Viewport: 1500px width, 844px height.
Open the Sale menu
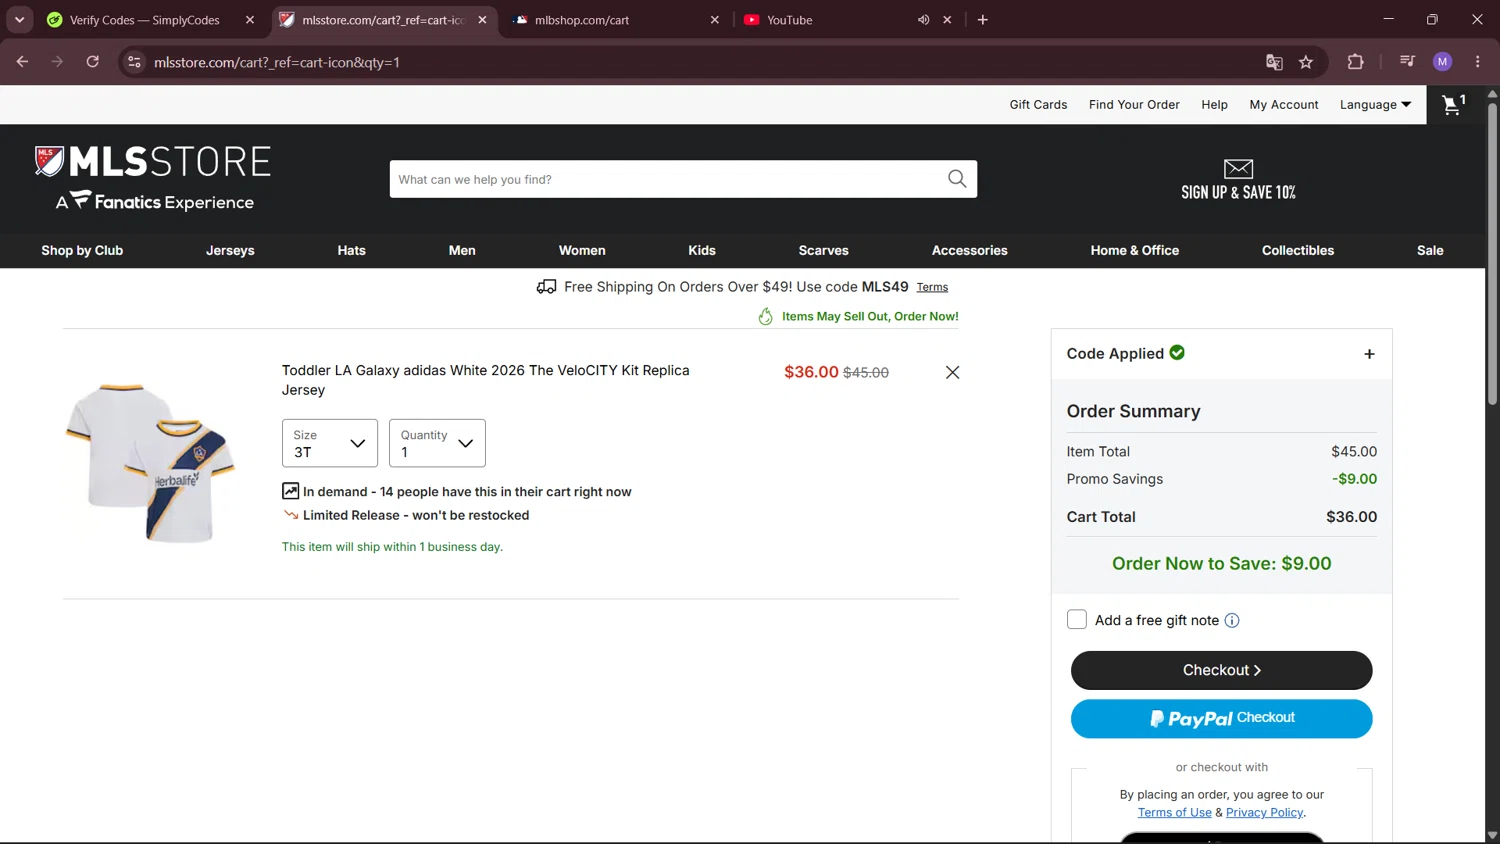pos(1430,250)
